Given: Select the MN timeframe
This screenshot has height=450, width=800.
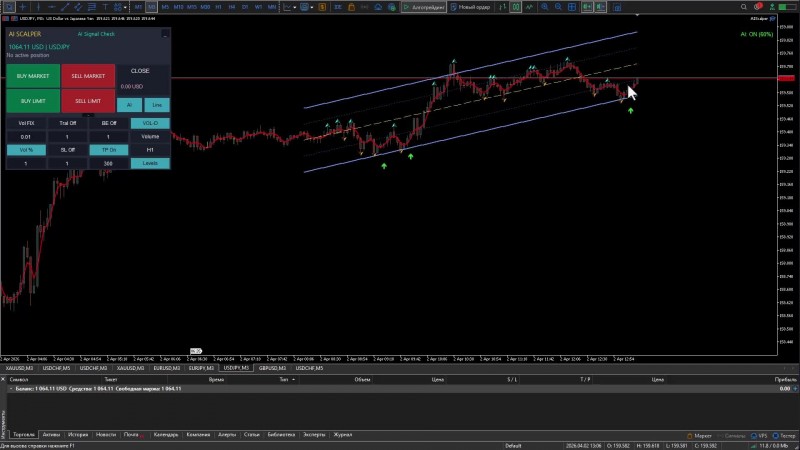Looking at the screenshot, I should click(x=272, y=7).
